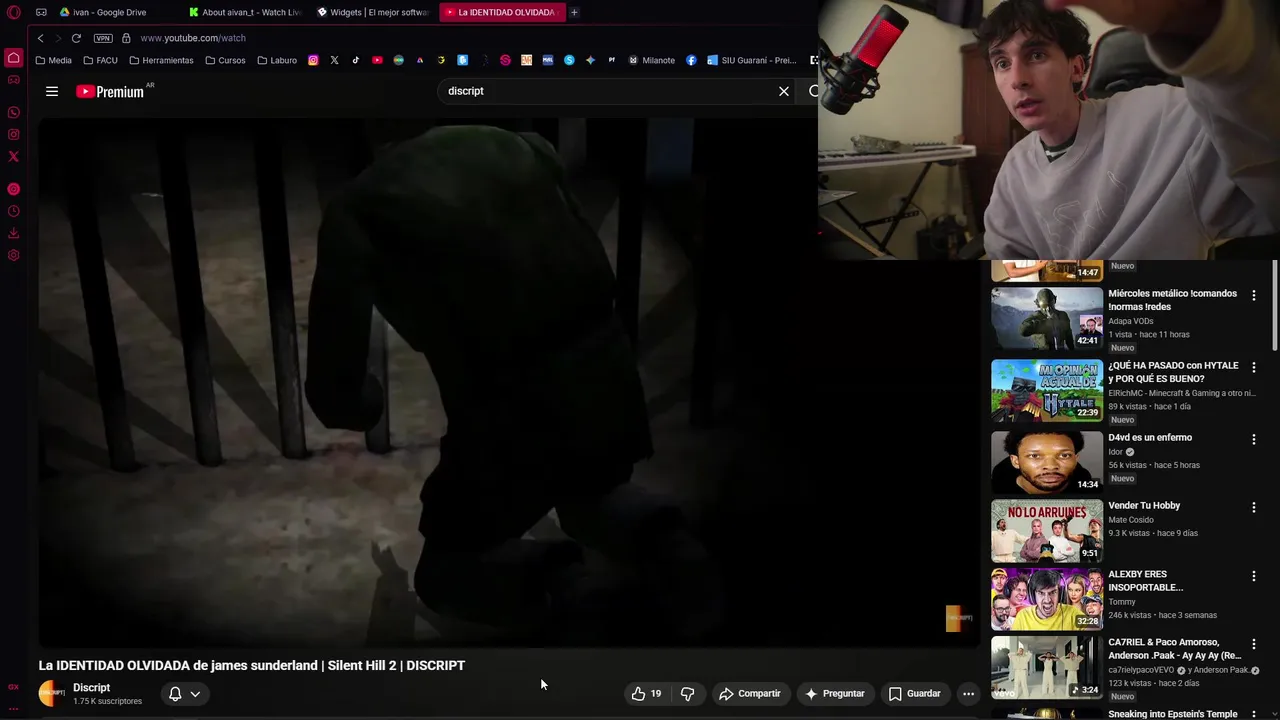Toggle notification bell for Discript channel
The height and width of the screenshot is (720, 1280).
tap(175, 693)
